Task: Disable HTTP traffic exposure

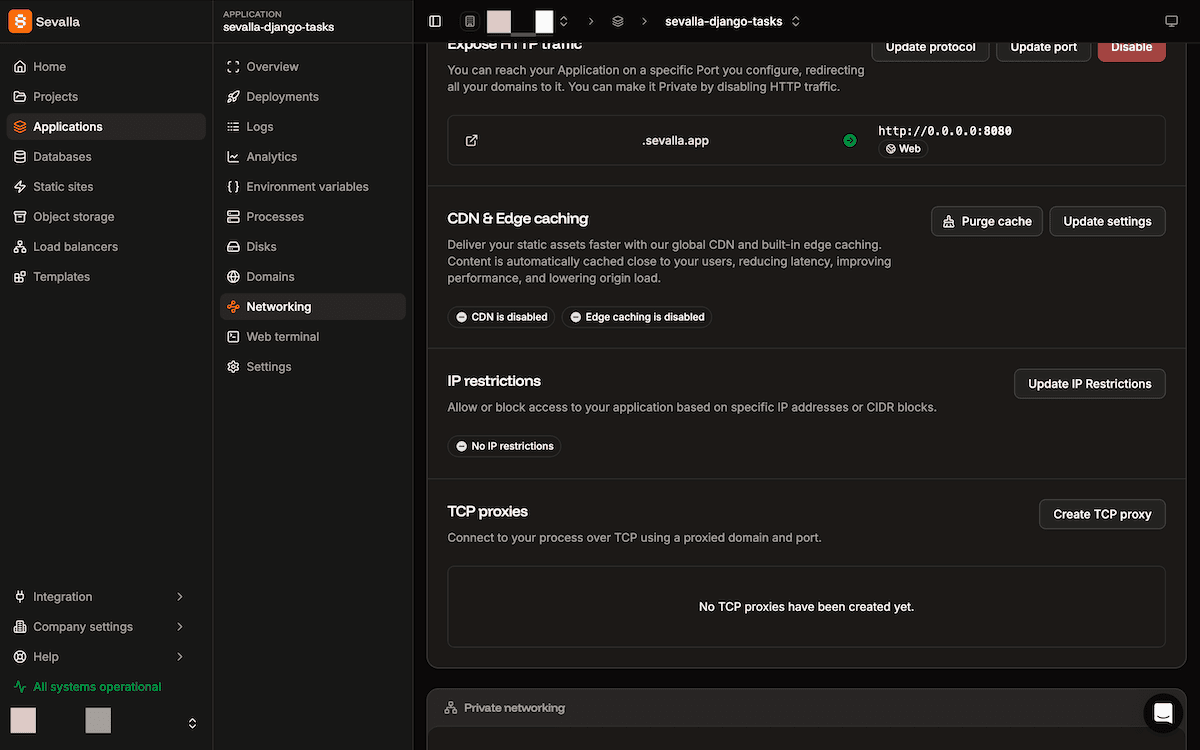Action: click(x=1131, y=47)
